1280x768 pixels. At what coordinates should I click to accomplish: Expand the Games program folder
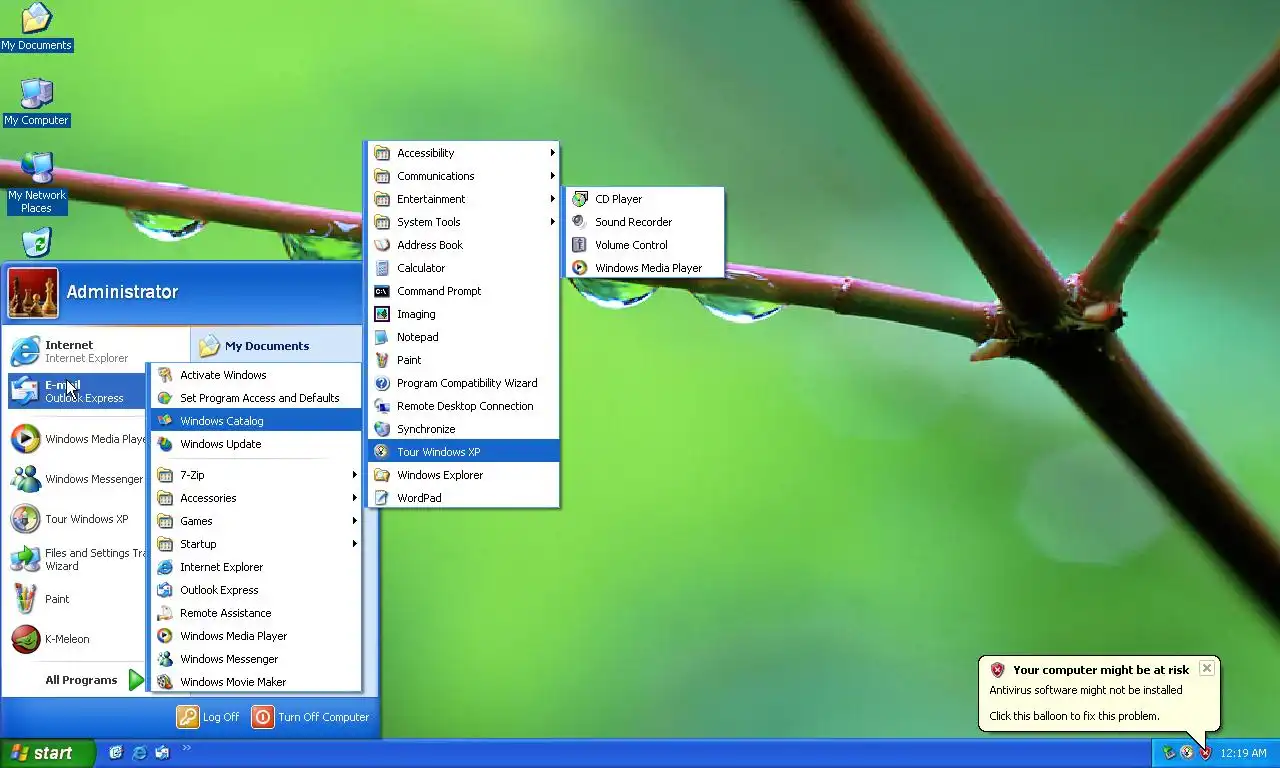click(256, 521)
